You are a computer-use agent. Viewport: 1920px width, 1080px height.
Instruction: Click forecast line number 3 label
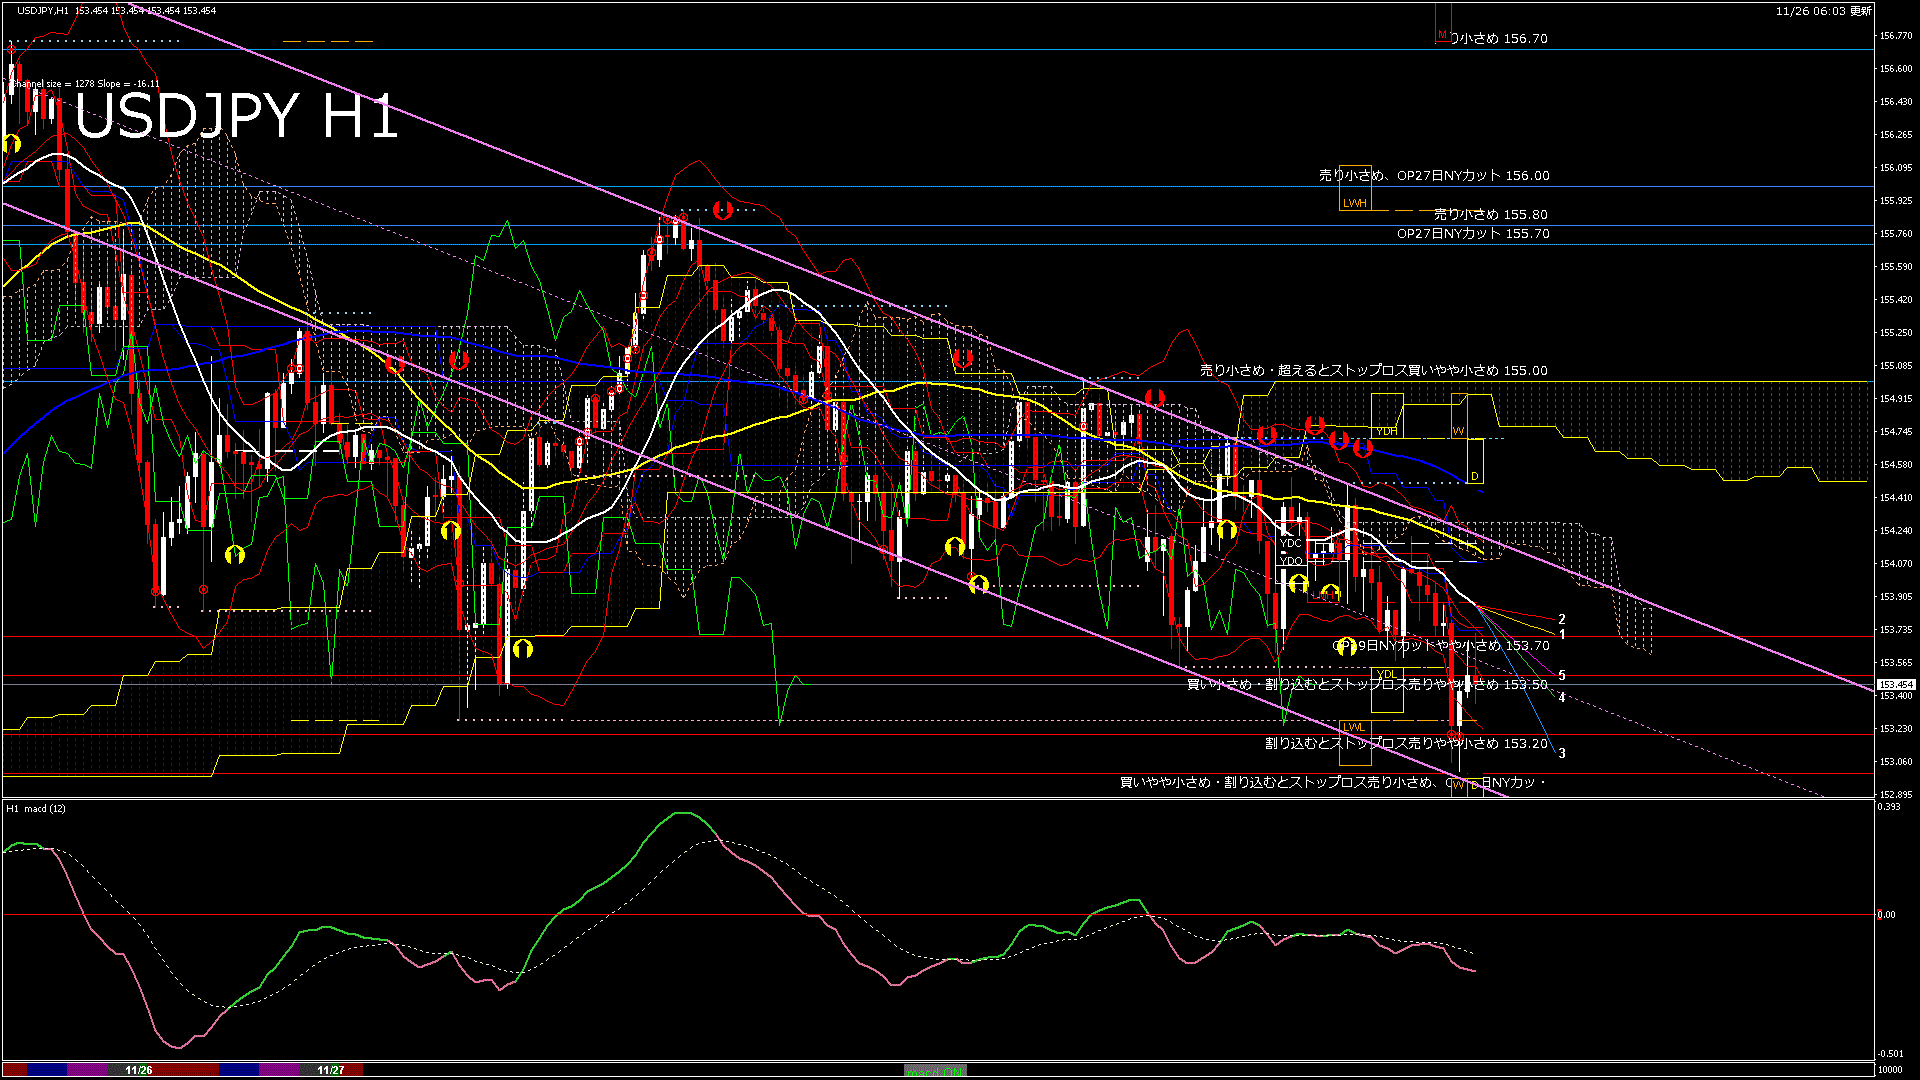click(x=1562, y=753)
